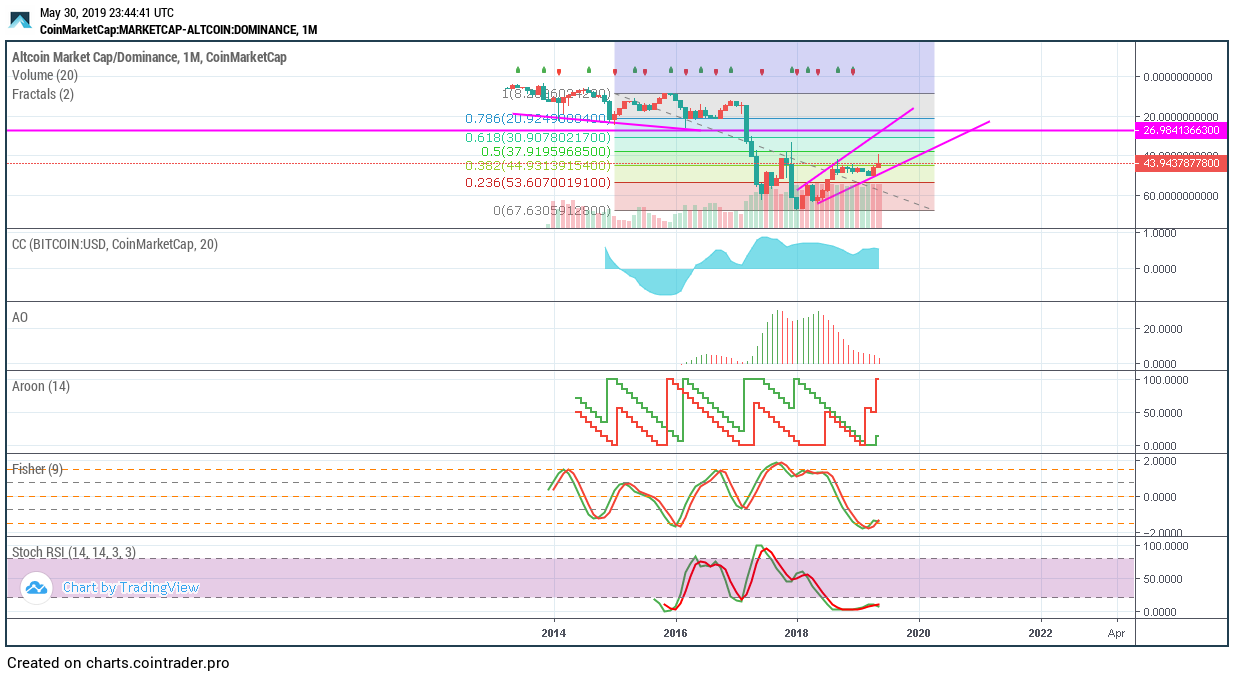
Task: Select the Fractals (2) indicator label
Action: 43,94
